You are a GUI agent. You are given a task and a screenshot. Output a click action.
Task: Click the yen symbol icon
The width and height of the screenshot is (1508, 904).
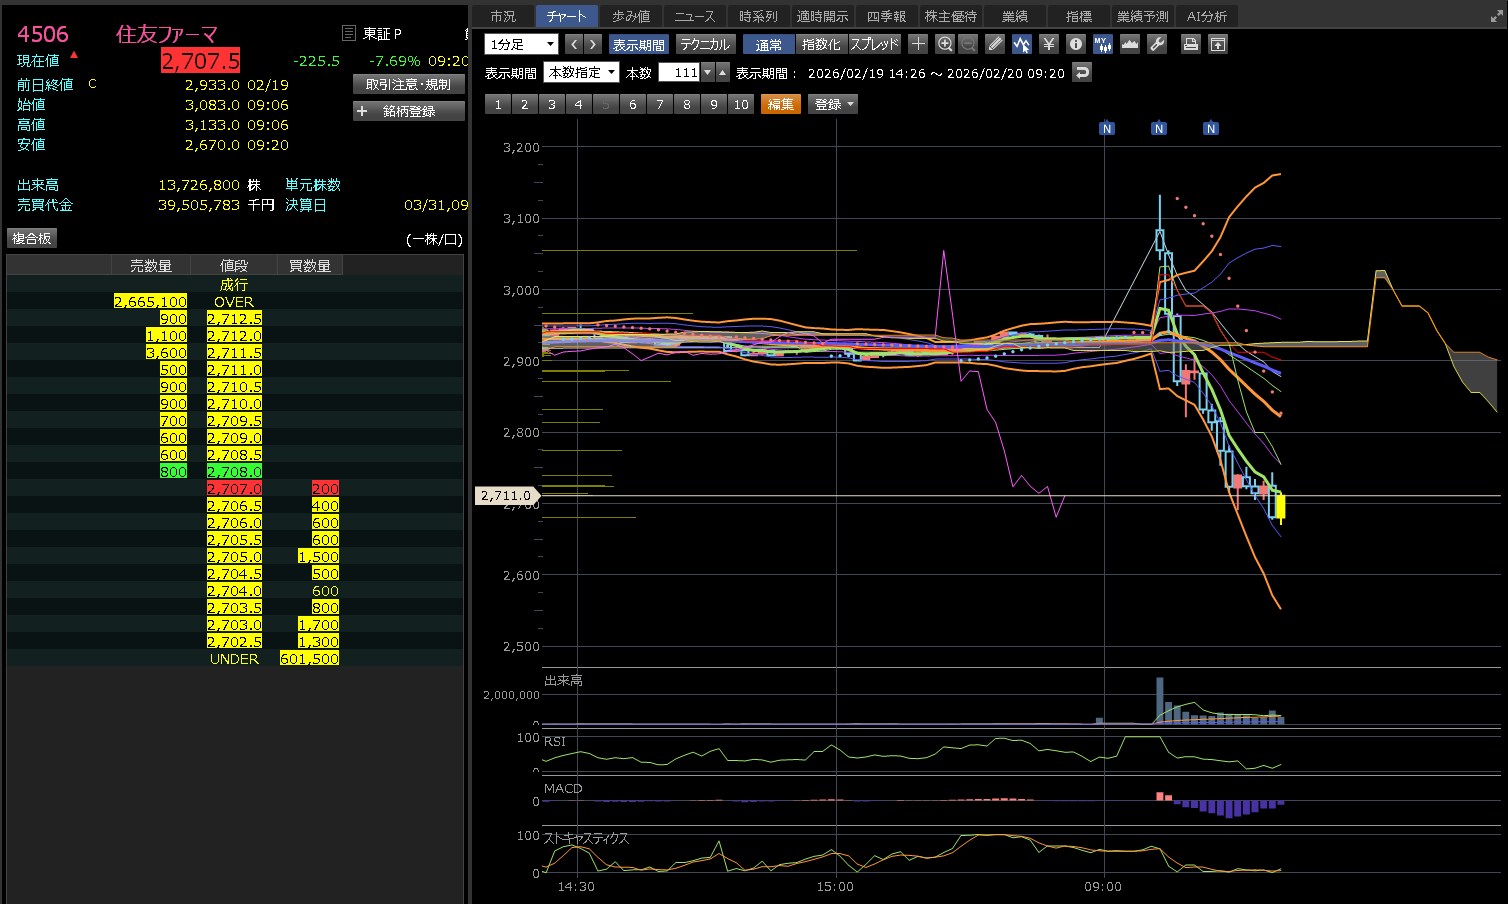click(1048, 44)
